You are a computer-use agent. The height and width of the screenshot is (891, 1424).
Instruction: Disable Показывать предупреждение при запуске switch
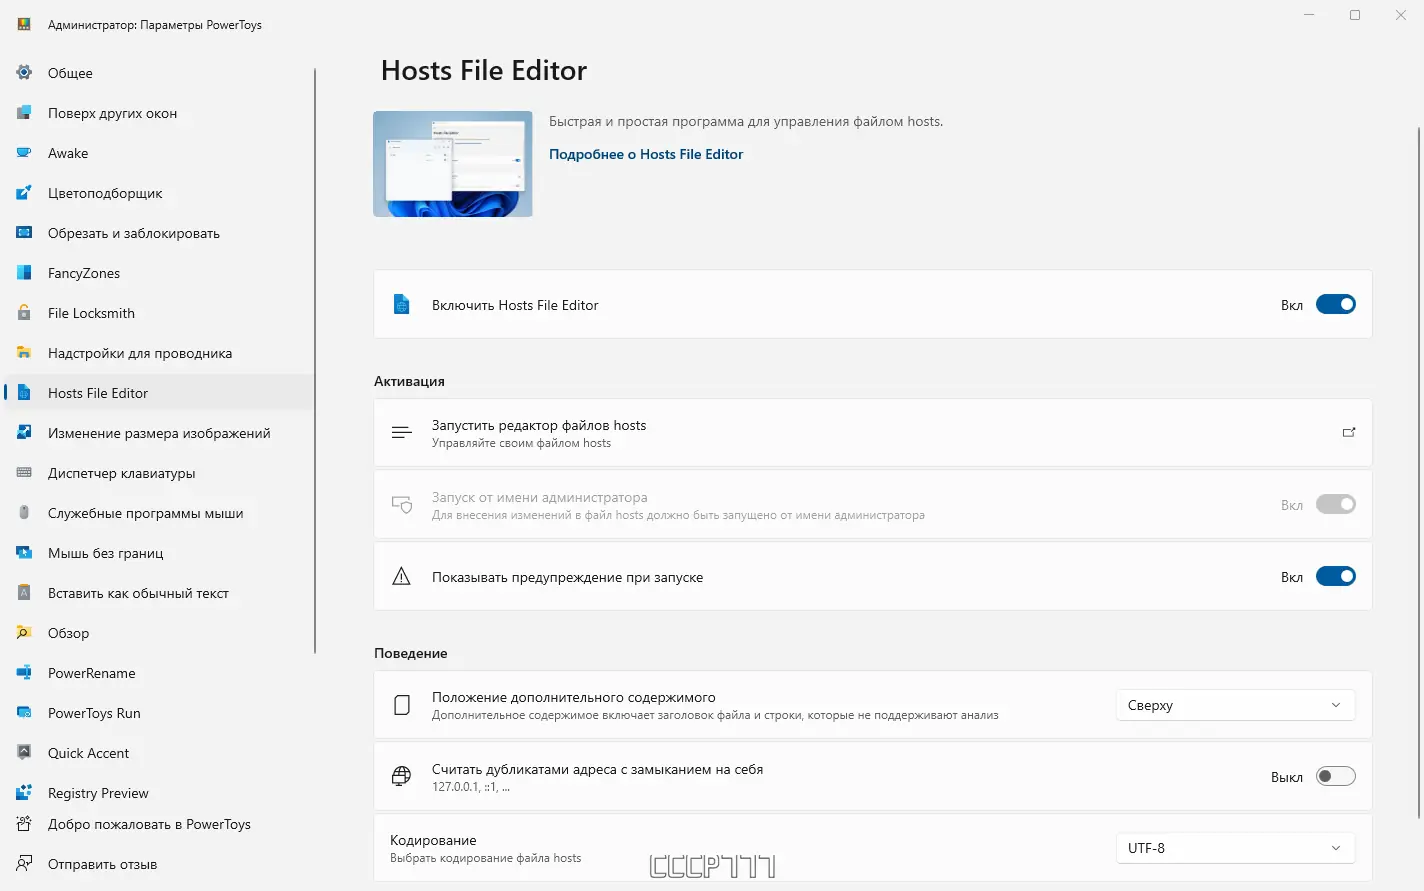tap(1335, 576)
